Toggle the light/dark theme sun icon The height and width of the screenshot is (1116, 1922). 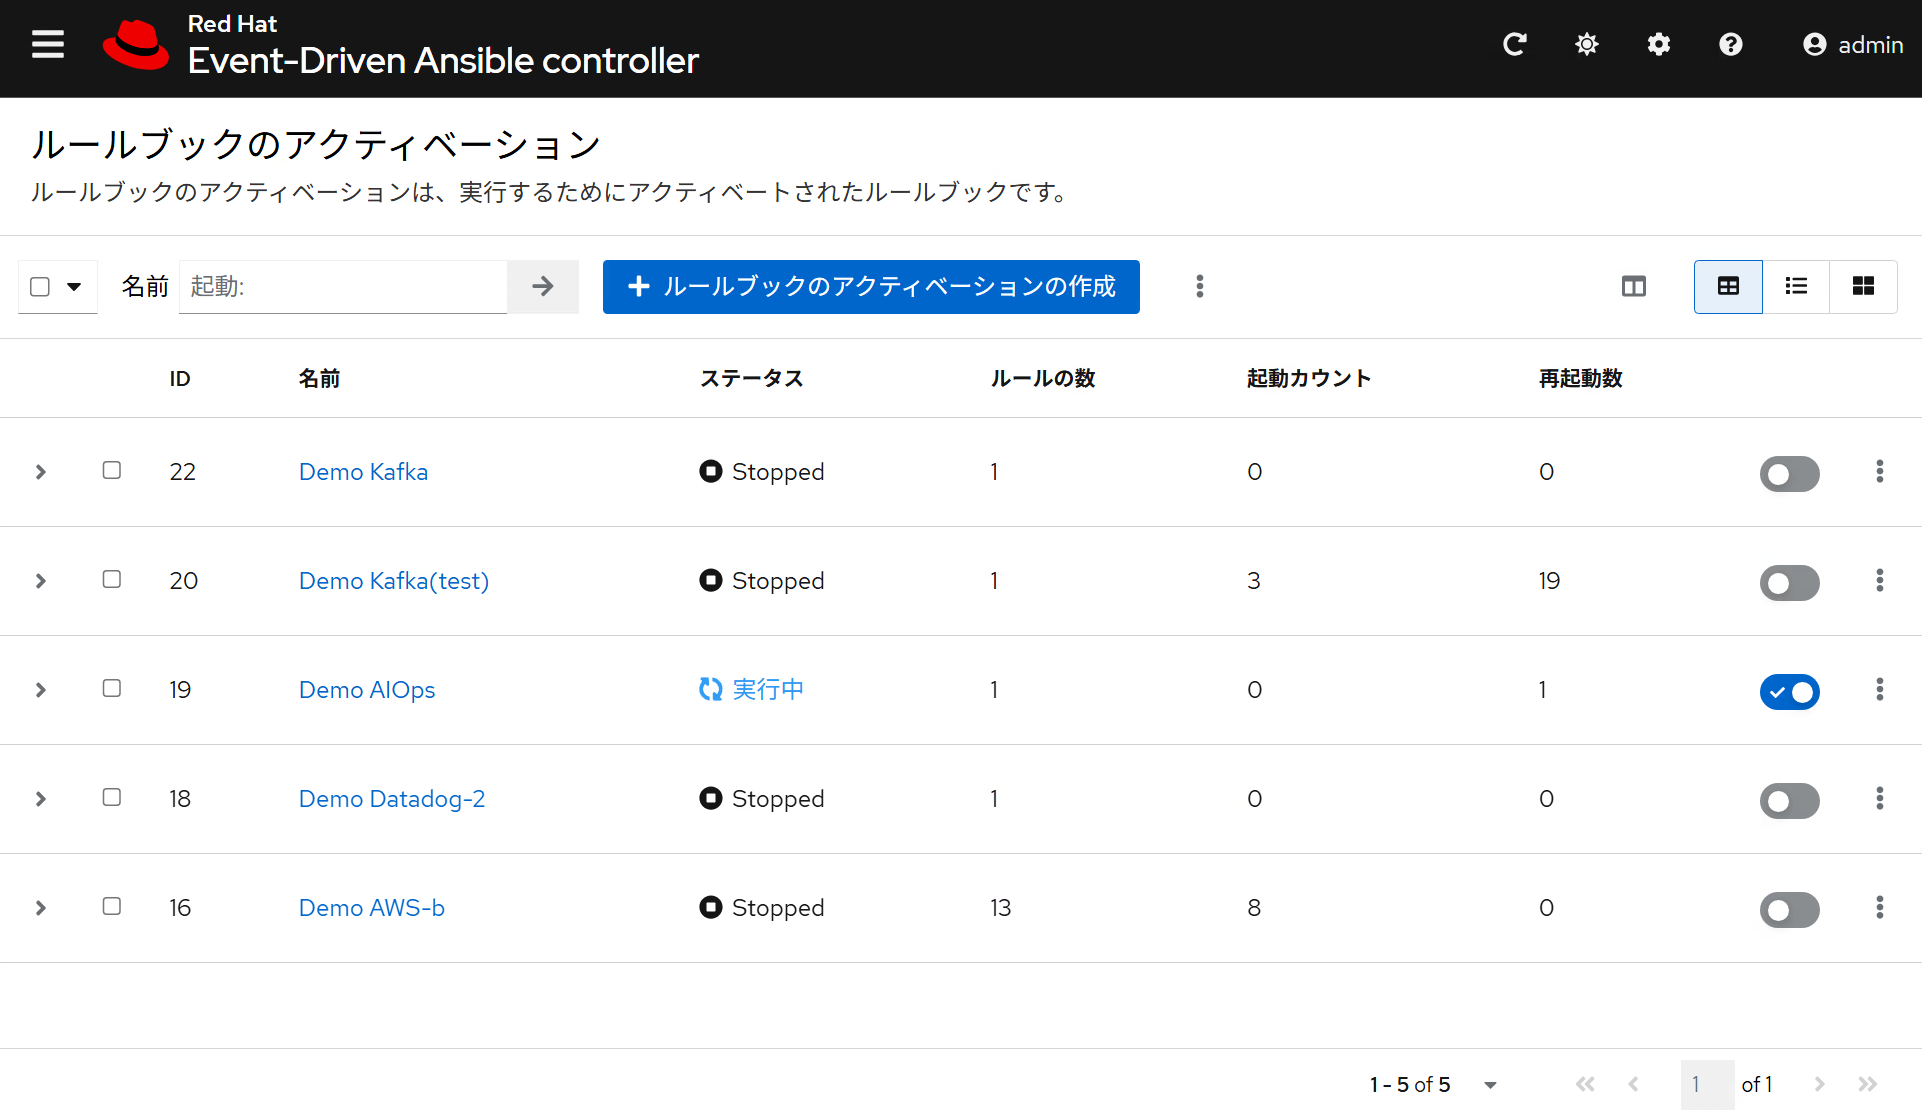click(1586, 44)
